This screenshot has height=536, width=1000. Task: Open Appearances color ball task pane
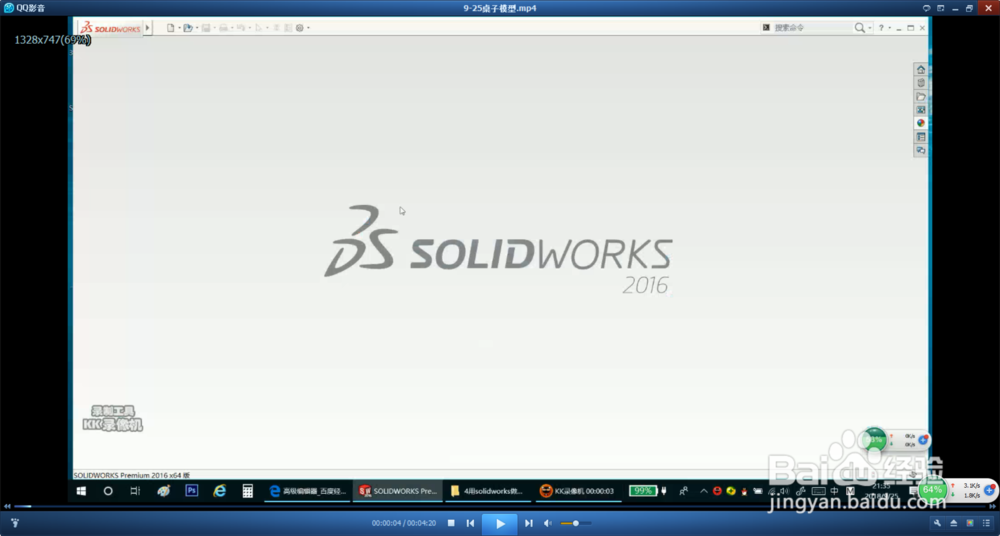[x=920, y=123]
